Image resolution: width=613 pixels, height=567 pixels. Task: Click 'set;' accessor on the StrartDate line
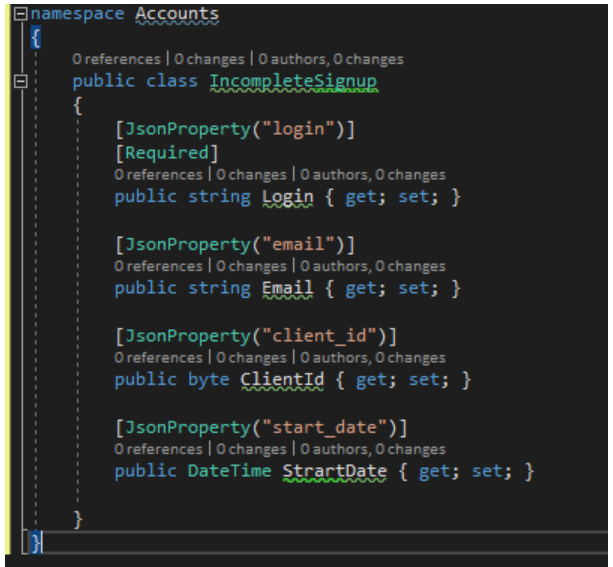(492, 471)
